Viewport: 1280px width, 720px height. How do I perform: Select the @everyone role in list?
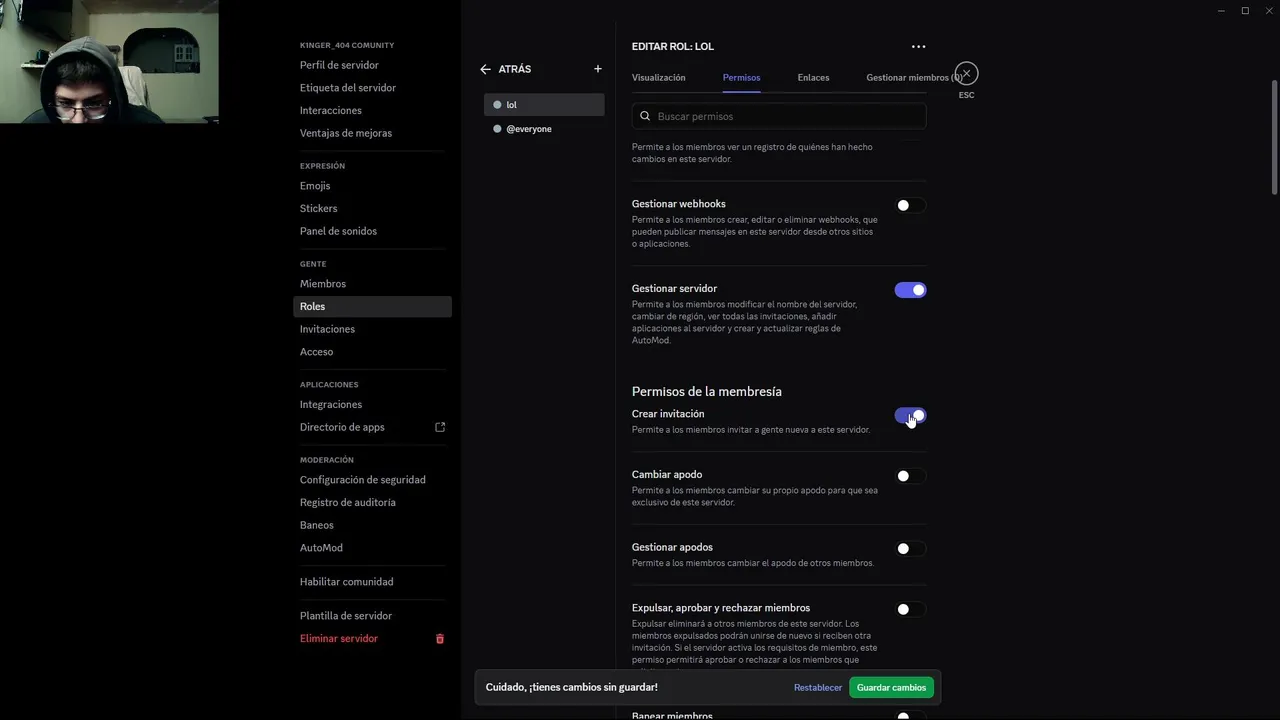coord(529,129)
